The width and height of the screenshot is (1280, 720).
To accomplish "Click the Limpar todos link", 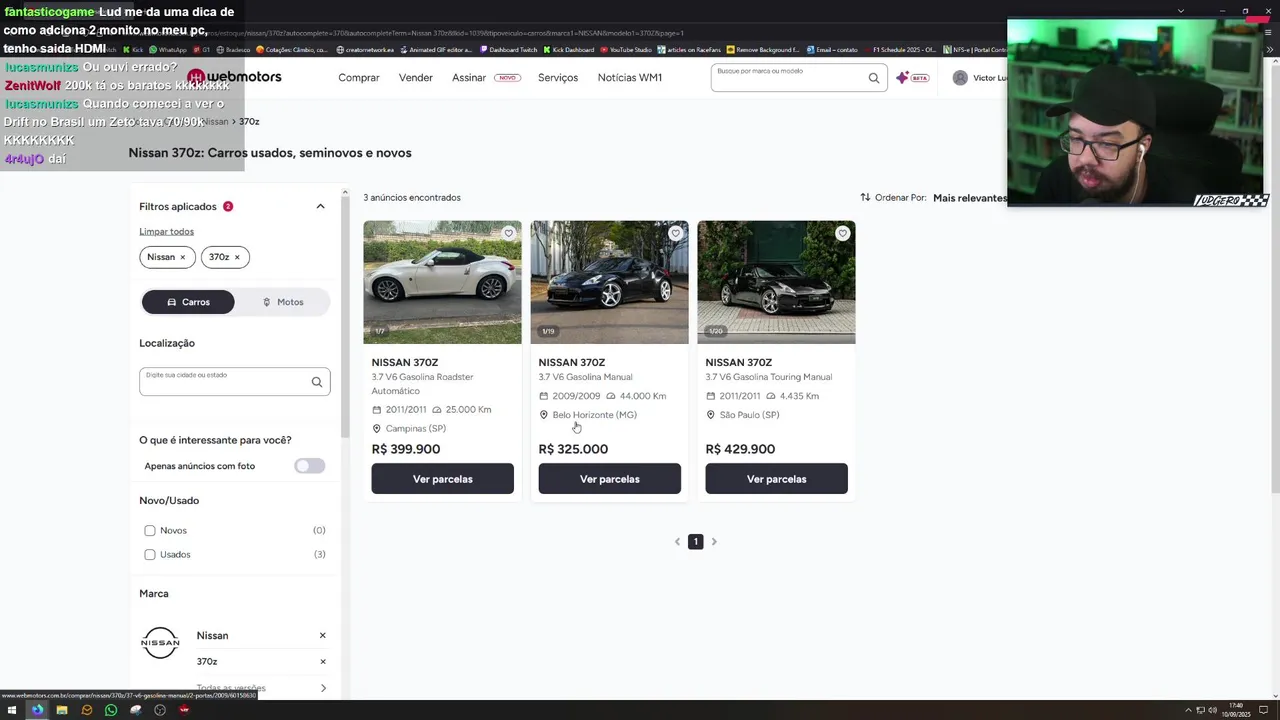I will [166, 232].
